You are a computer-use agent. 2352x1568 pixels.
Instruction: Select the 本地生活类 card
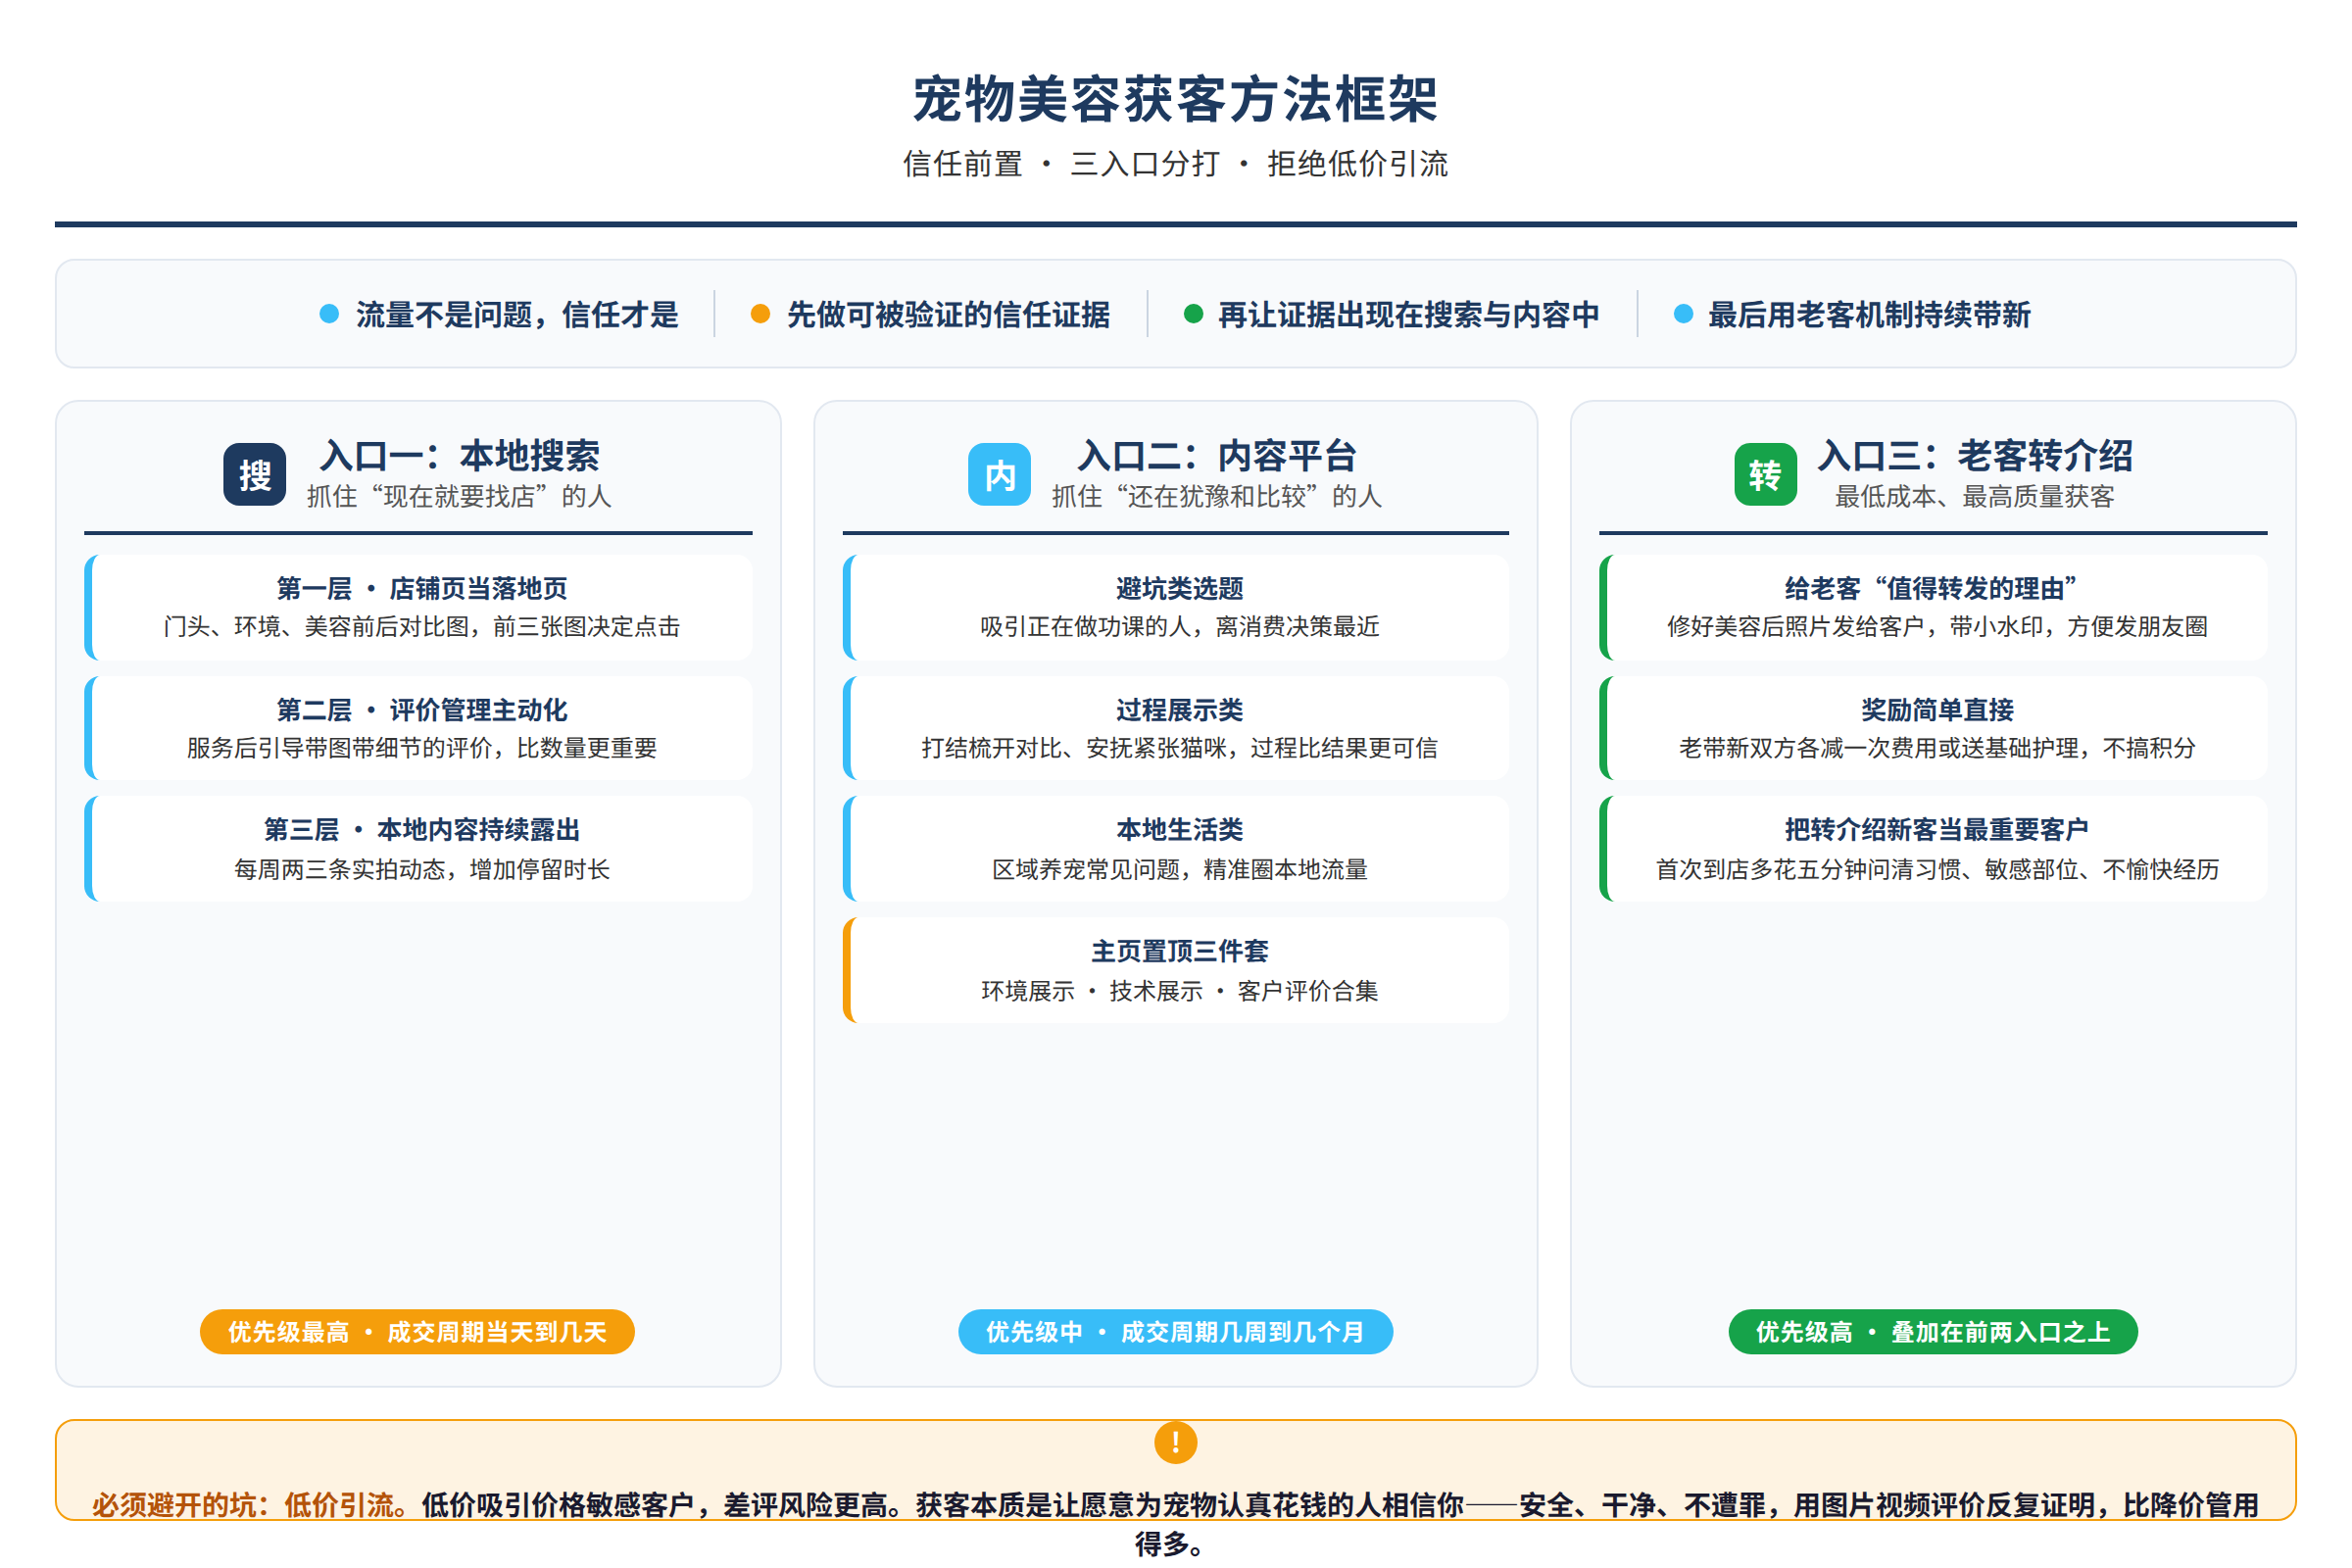1175,849
